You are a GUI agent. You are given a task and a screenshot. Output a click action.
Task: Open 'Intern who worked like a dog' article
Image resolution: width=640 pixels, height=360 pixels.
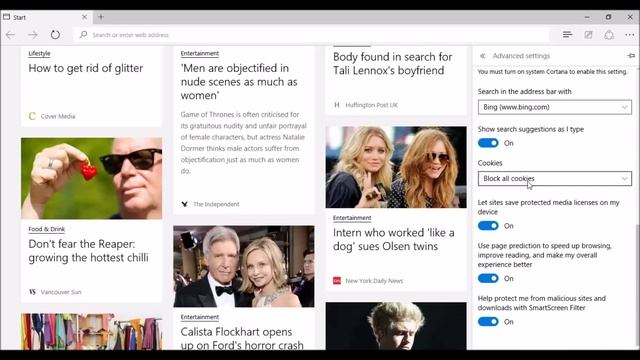[393, 239]
